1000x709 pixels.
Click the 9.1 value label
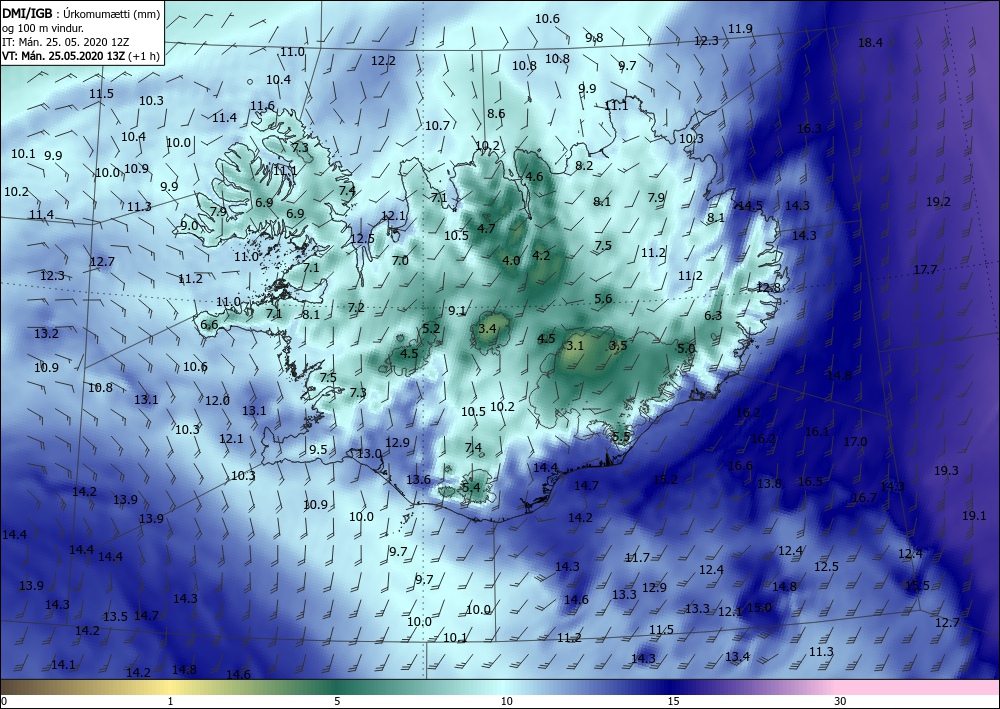point(457,311)
